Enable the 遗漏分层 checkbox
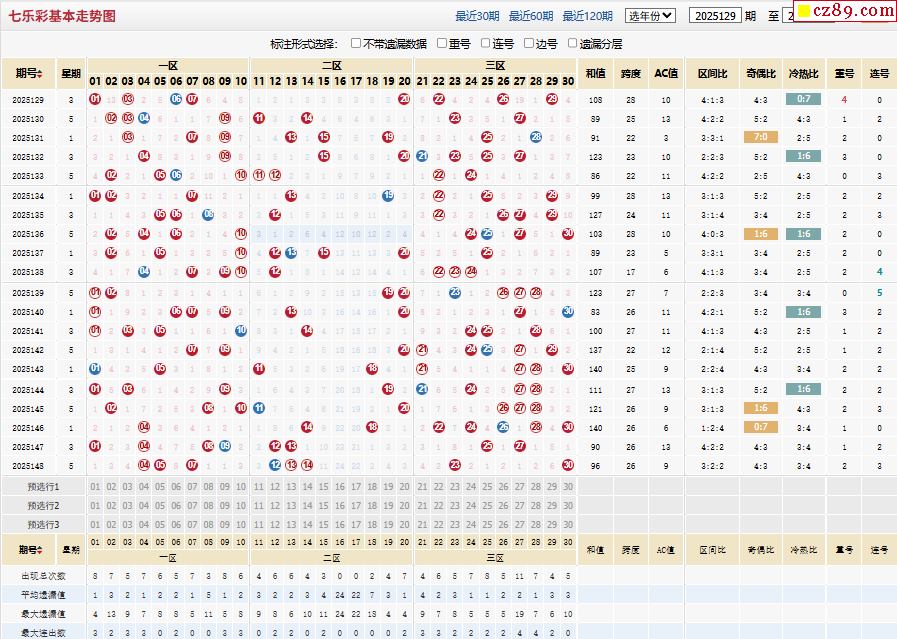Viewport: 897px width, 639px height. coord(572,43)
